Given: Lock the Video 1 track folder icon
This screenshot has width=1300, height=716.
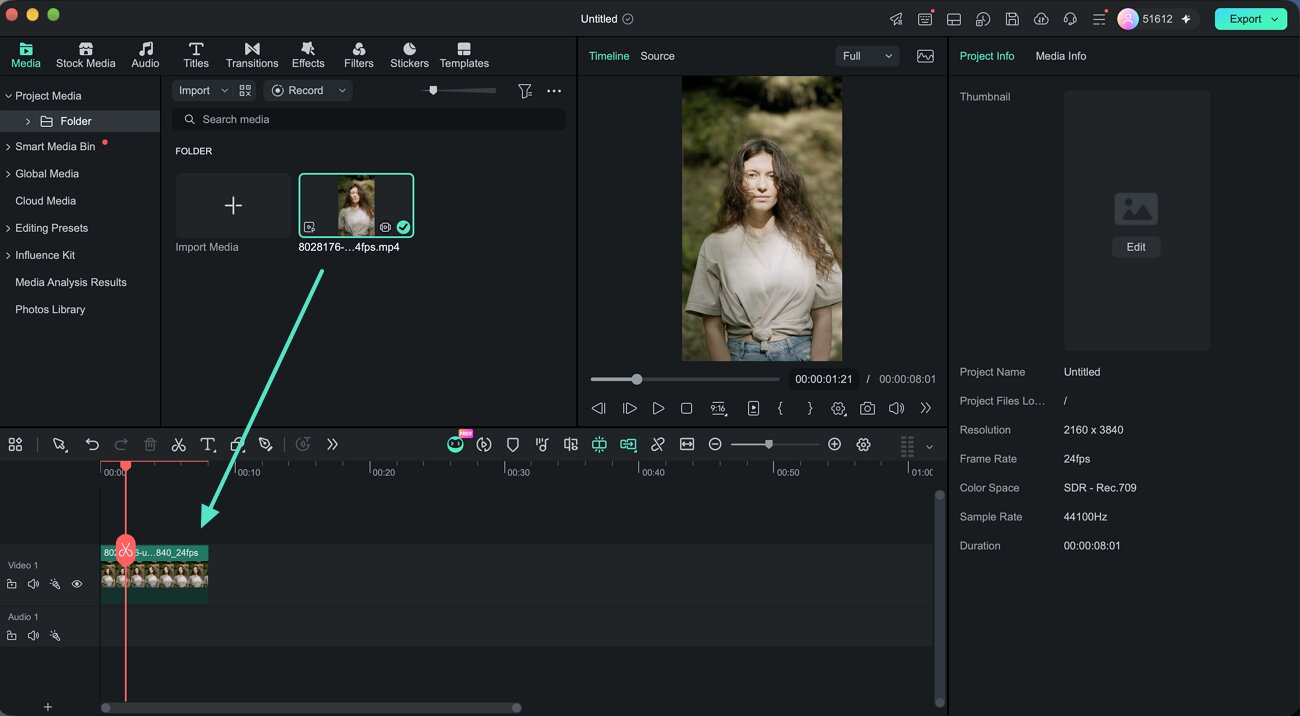Looking at the screenshot, I should (12, 584).
